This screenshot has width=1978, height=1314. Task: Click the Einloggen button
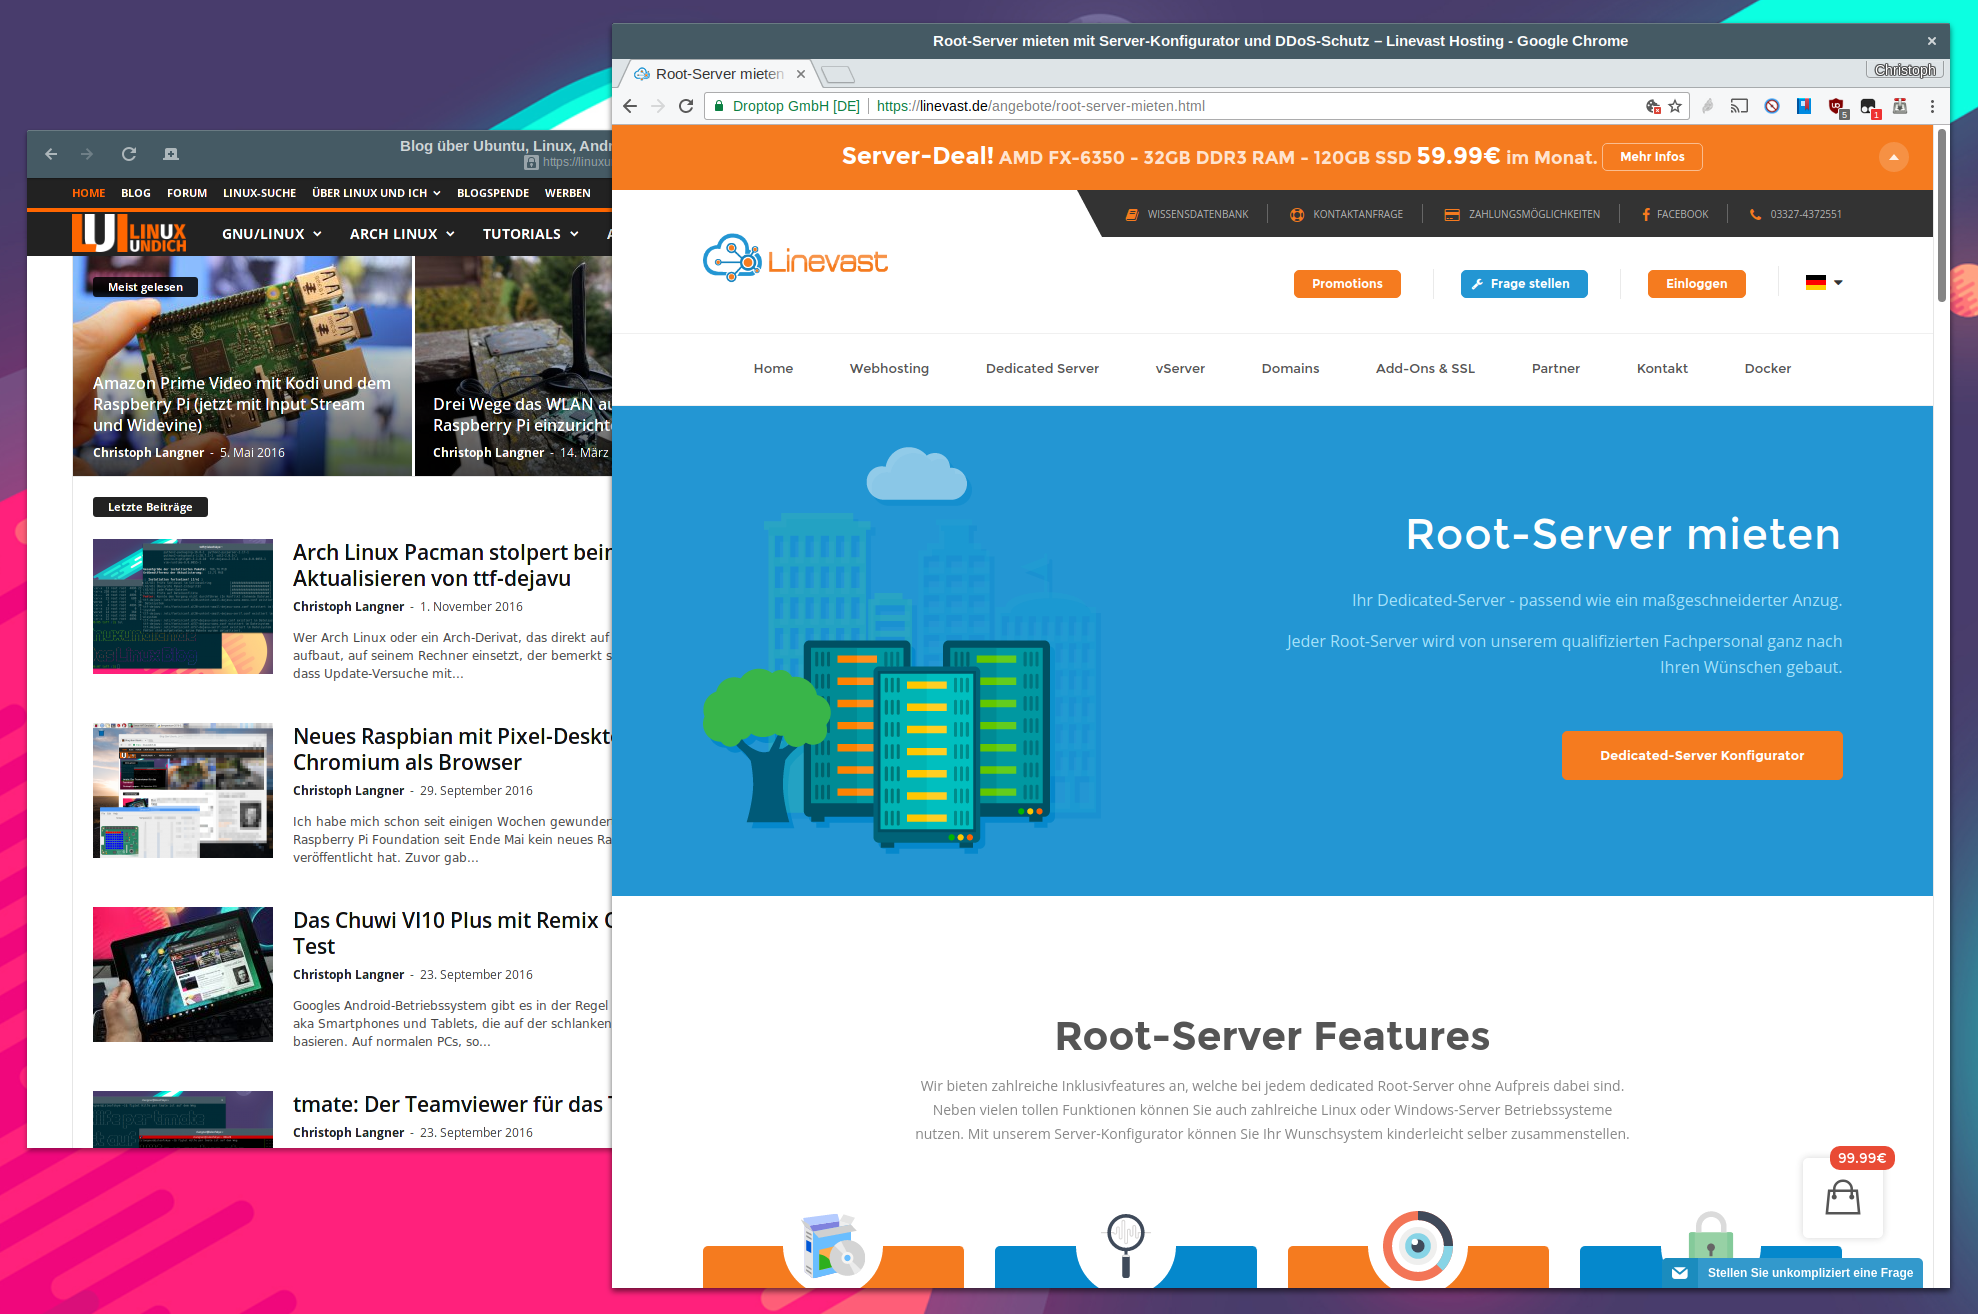tap(1696, 284)
